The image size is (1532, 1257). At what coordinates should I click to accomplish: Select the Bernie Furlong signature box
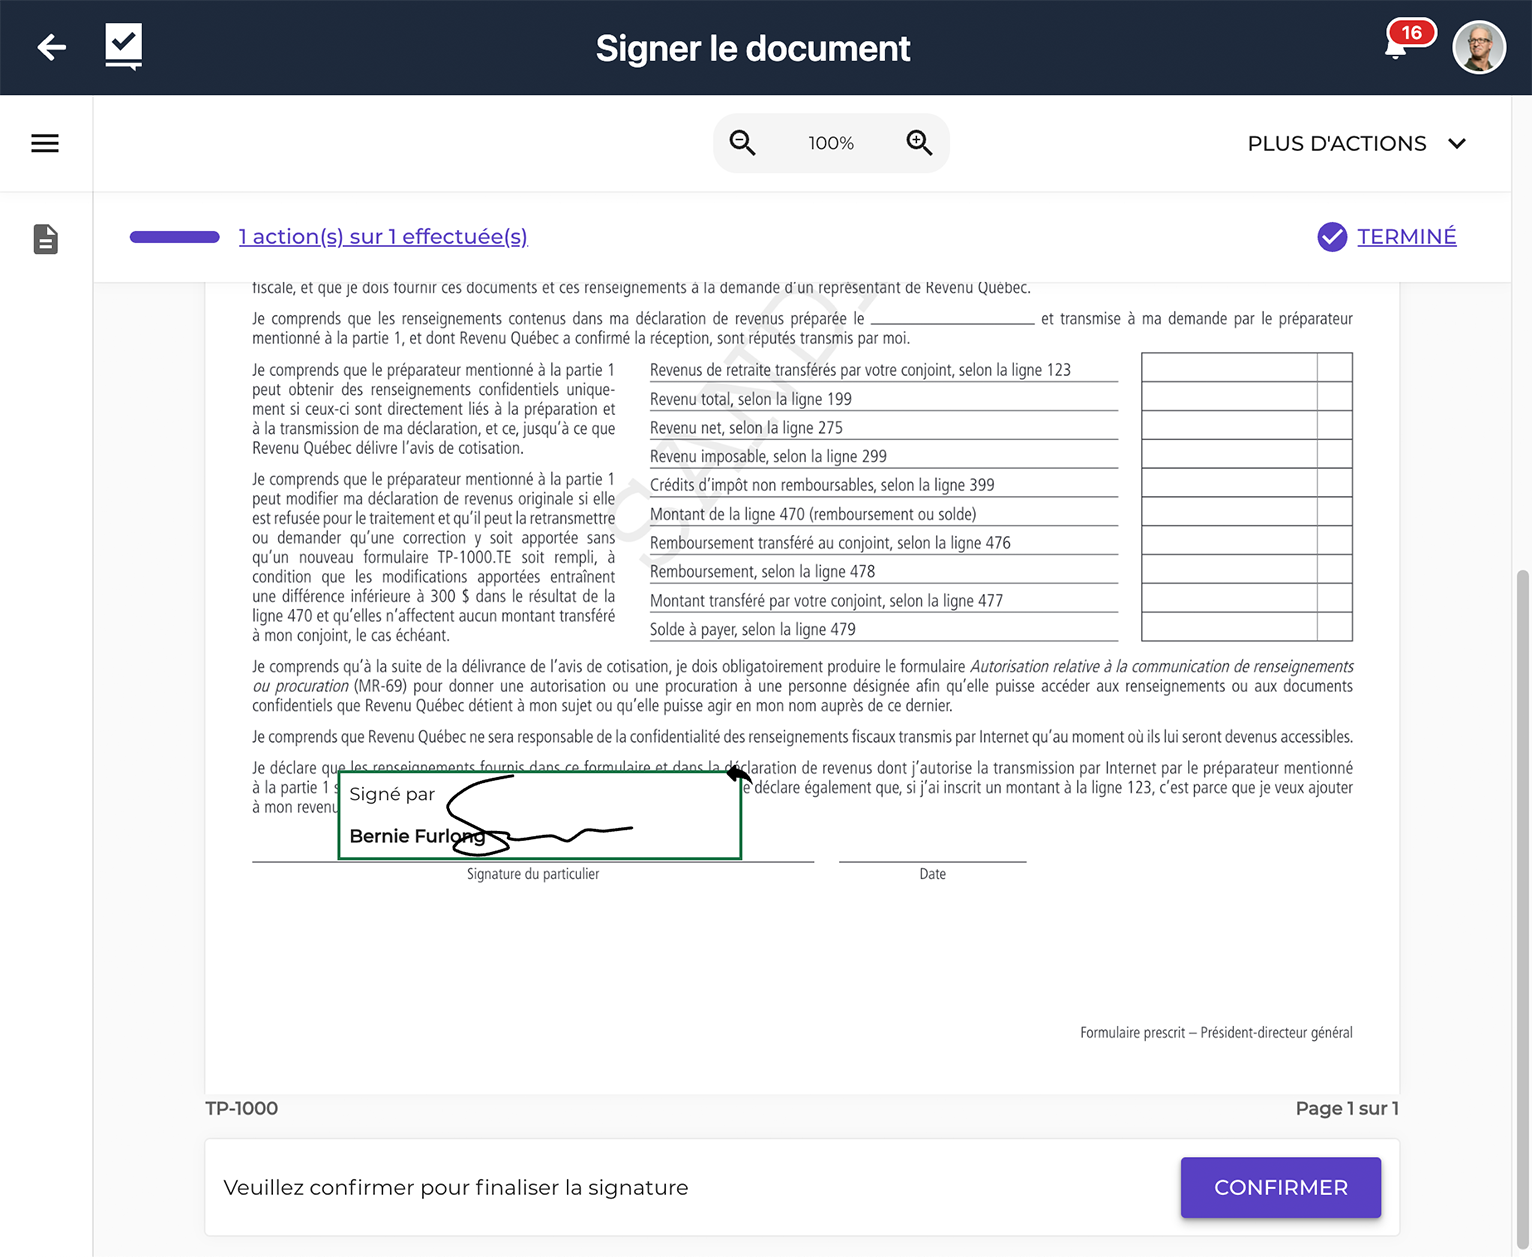540,815
